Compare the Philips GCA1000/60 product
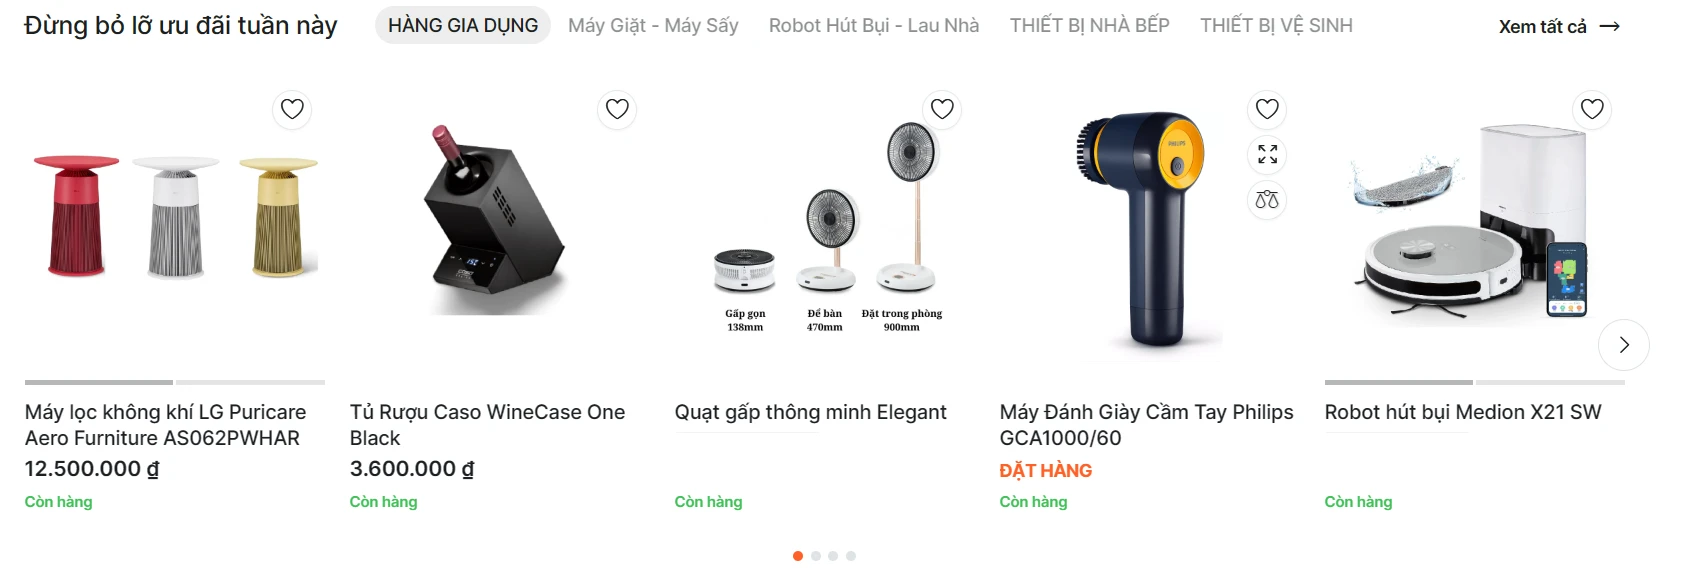The width and height of the screenshot is (1690, 568). [1267, 200]
